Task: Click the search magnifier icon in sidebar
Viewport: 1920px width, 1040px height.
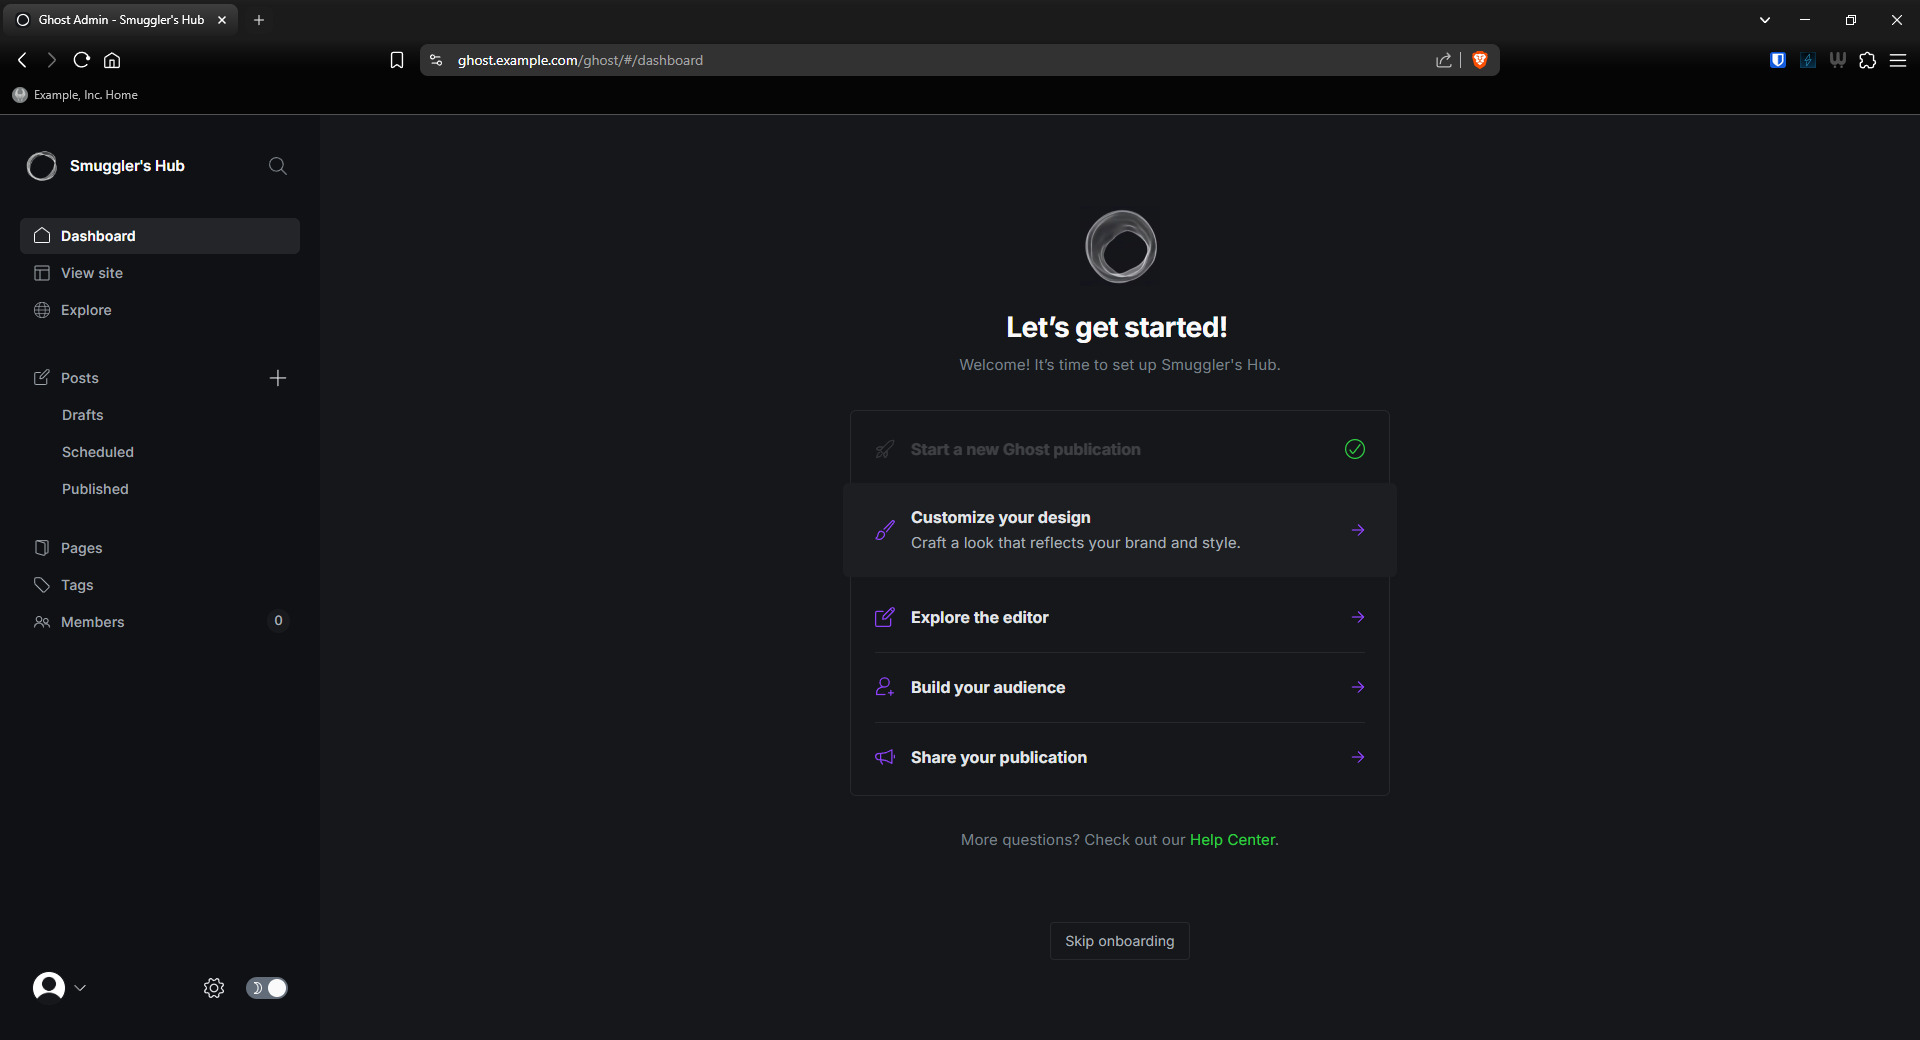Action: tap(278, 166)
